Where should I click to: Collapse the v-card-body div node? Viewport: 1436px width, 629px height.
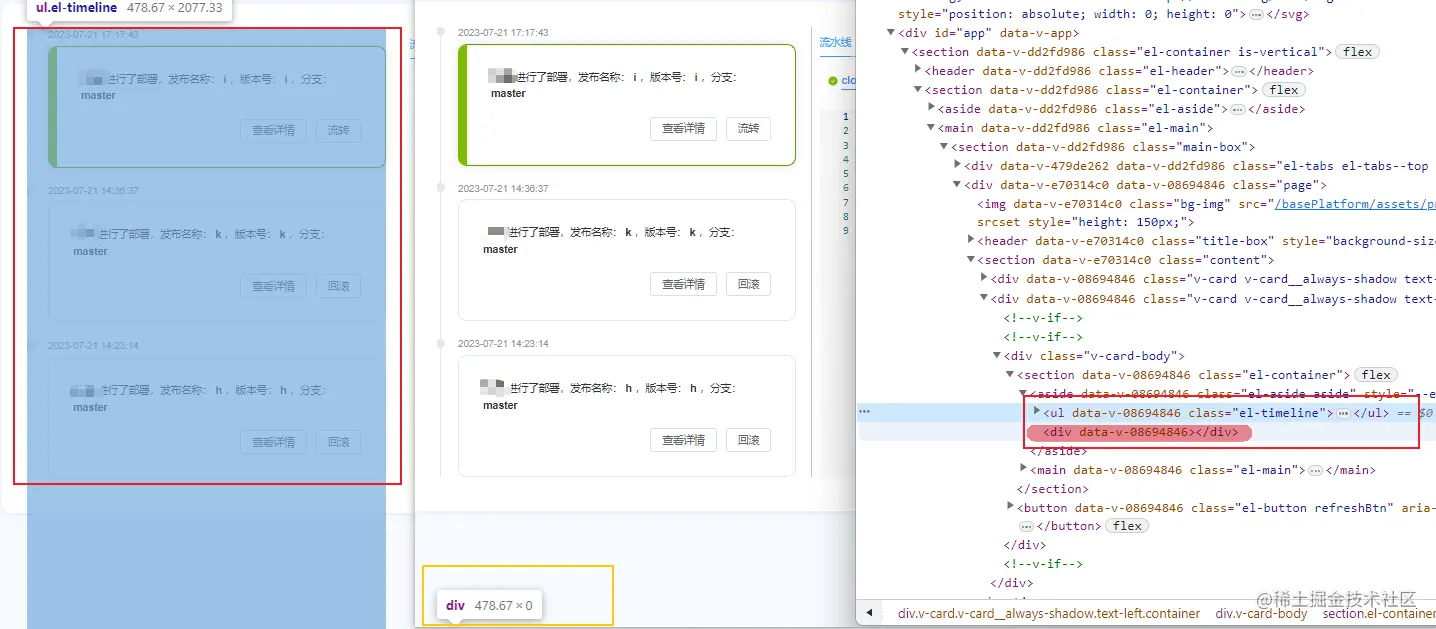pos(997,356)
